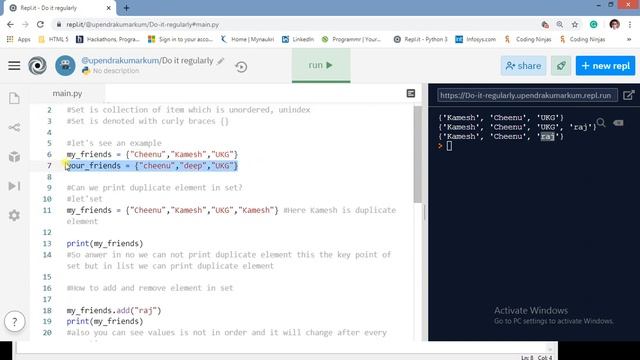
Task: Close the Repl.it browser tab
Action: pos(109,8)
